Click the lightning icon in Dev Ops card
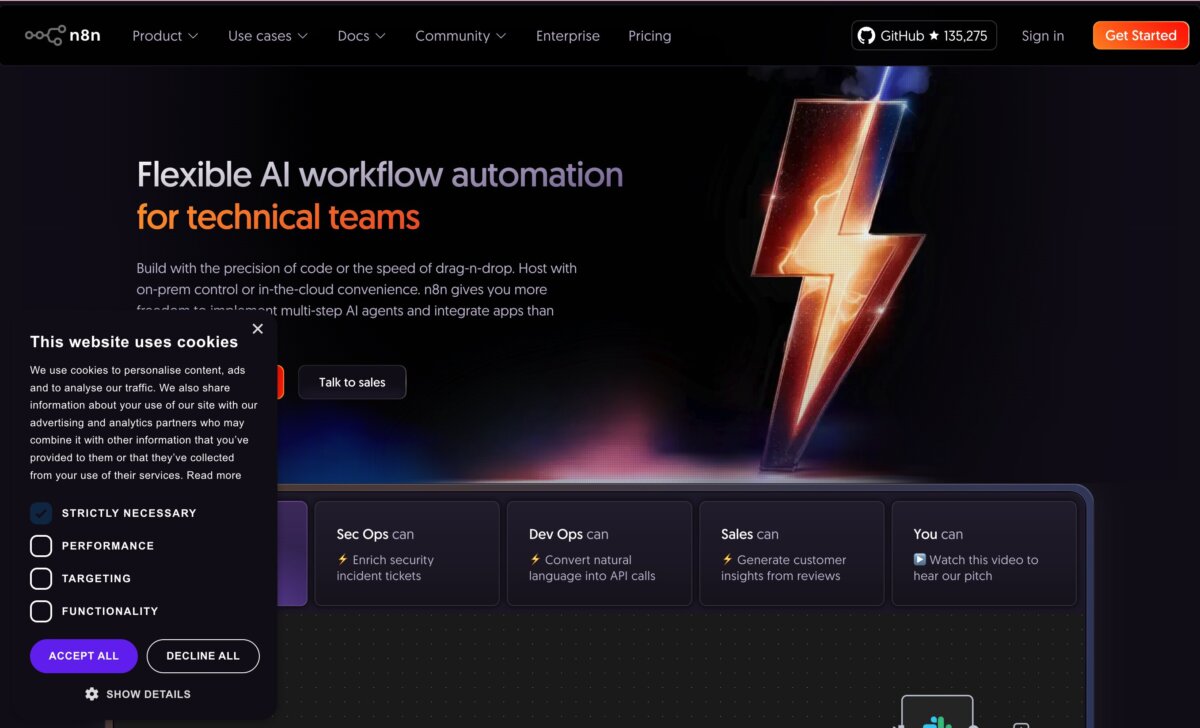The width and height of the screenshot is (1200, 728). coord(534,560)
